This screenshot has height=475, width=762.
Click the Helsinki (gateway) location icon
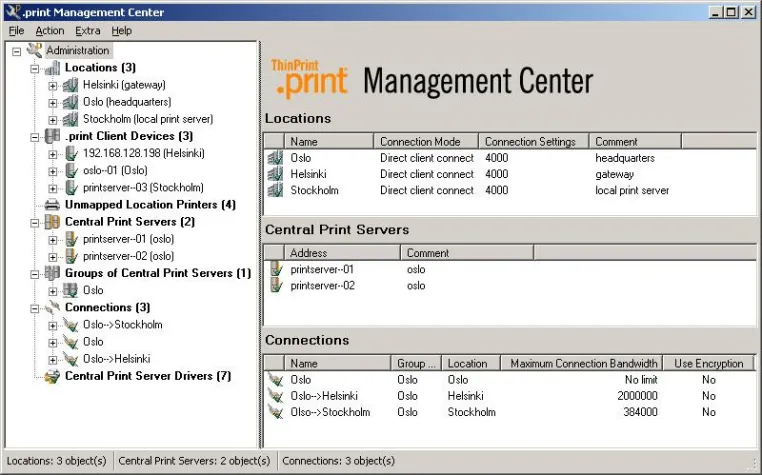[70, 85]
